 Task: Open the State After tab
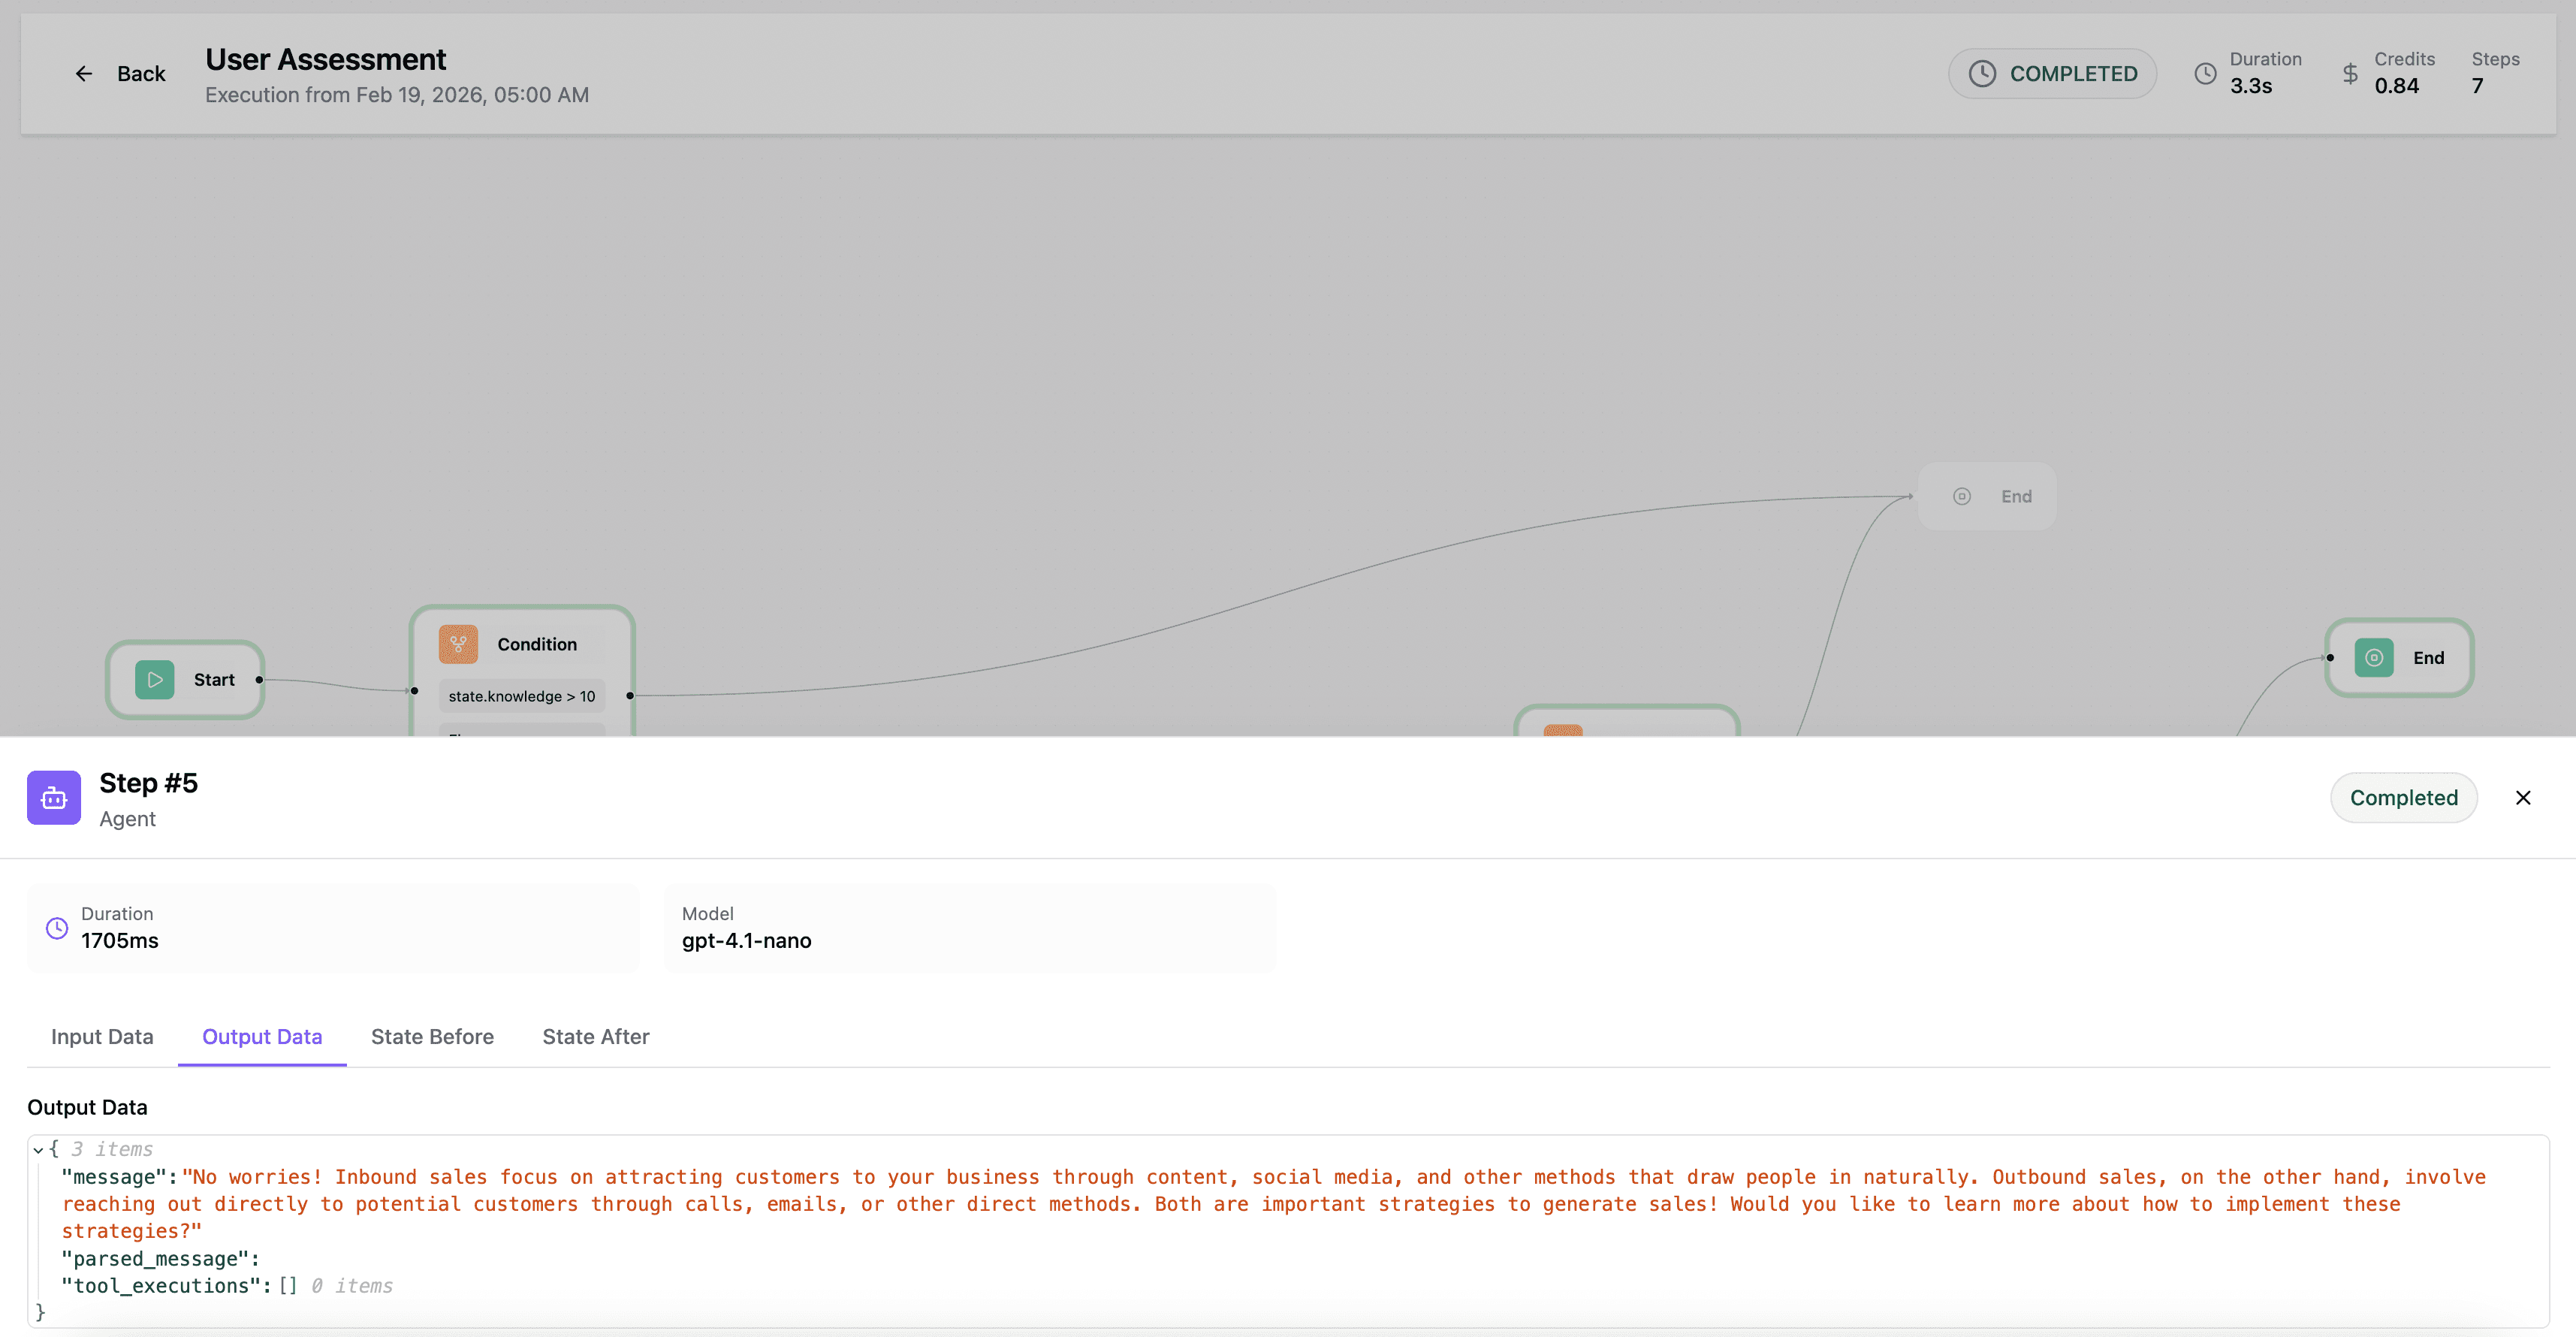coord(595,1037)
